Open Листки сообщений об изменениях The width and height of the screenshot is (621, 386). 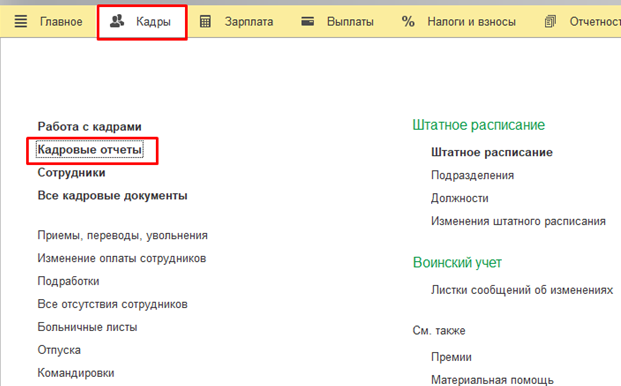click(x=522, y=290)
